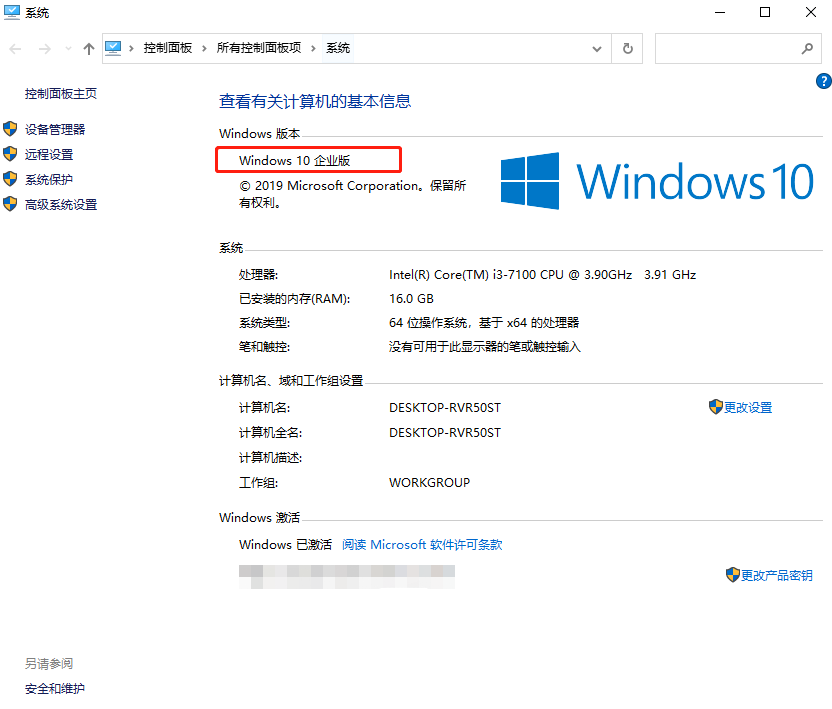
Task: Click the WORKGROUP value
Action: (x=429, y=482)
